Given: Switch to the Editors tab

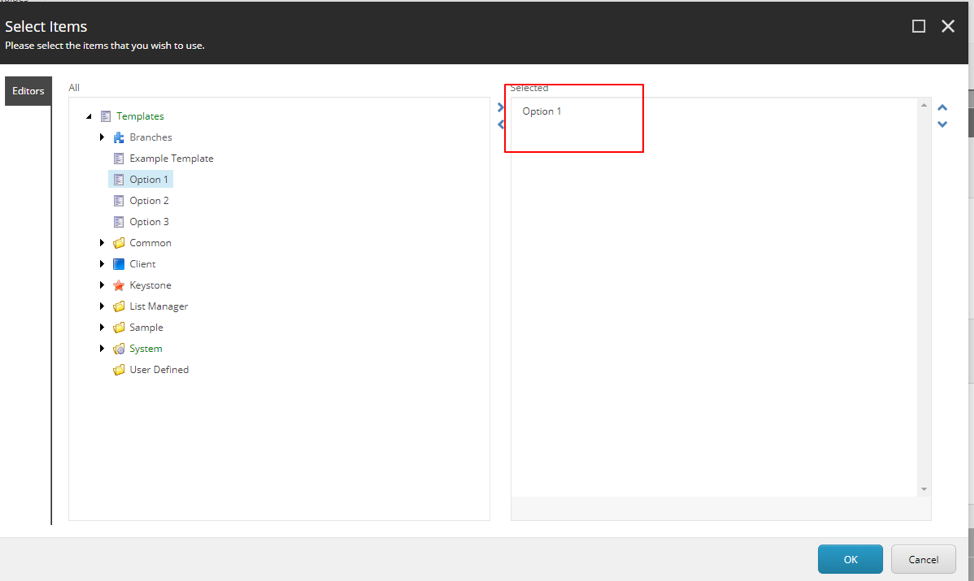Looking at the screenshot, I should 28,91.
